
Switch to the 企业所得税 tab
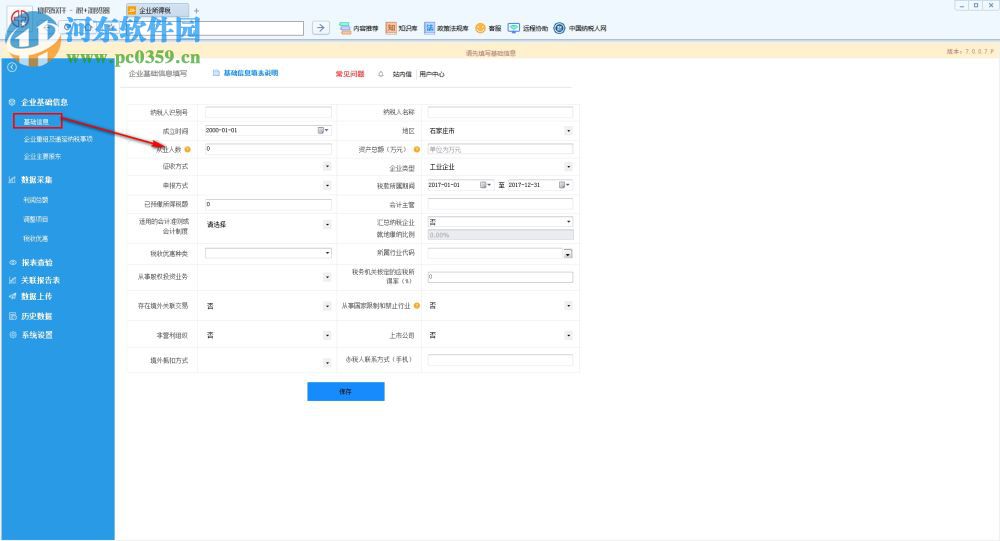[x=157, y=10]
